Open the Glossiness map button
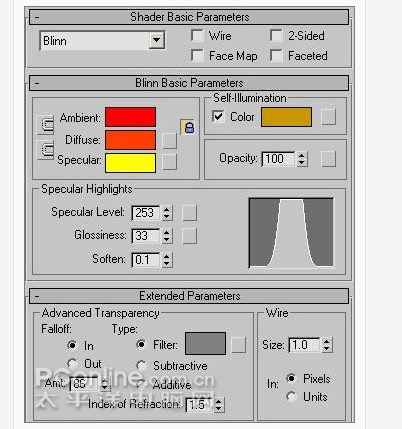Viewport: 402px width, 429px height. coord(189,236)
